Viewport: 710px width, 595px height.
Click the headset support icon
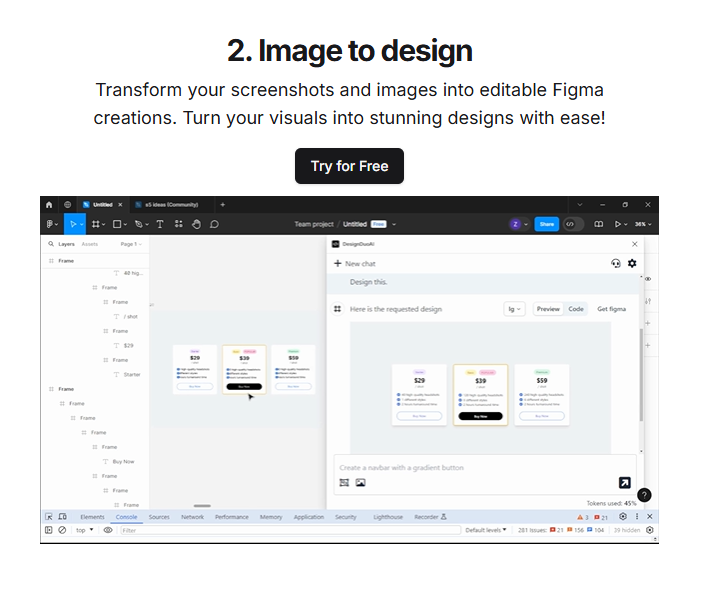615,263
